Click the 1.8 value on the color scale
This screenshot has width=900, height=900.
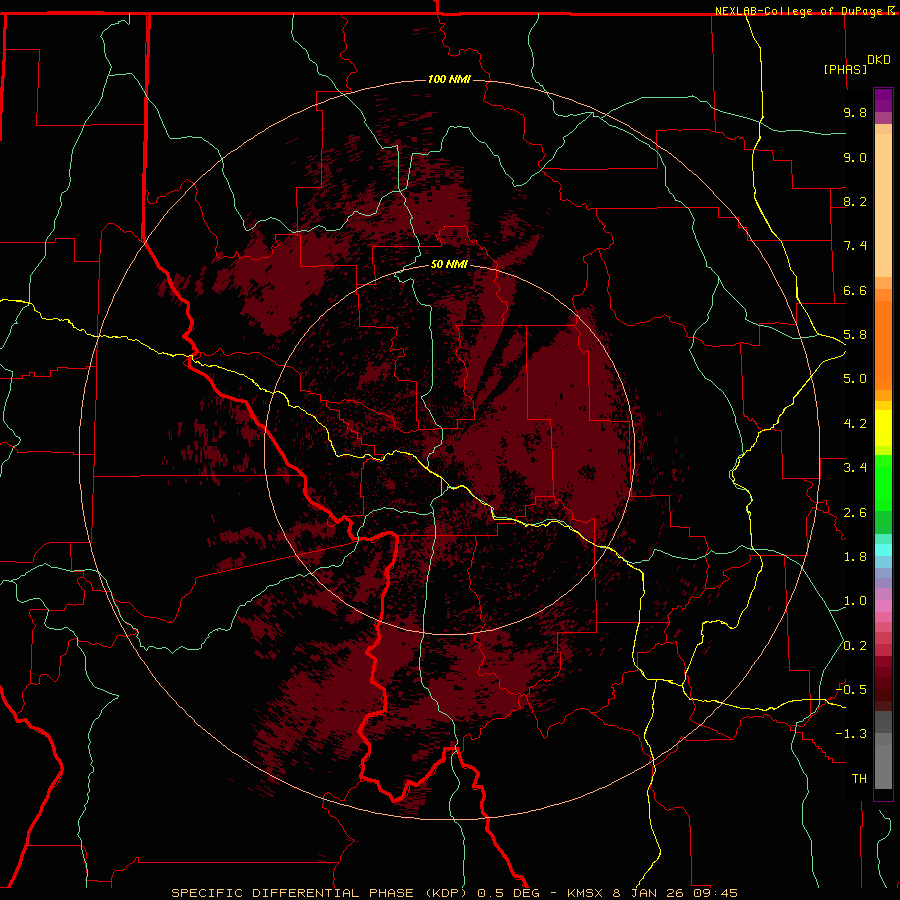pyautogui.click(x=855, y=557)
